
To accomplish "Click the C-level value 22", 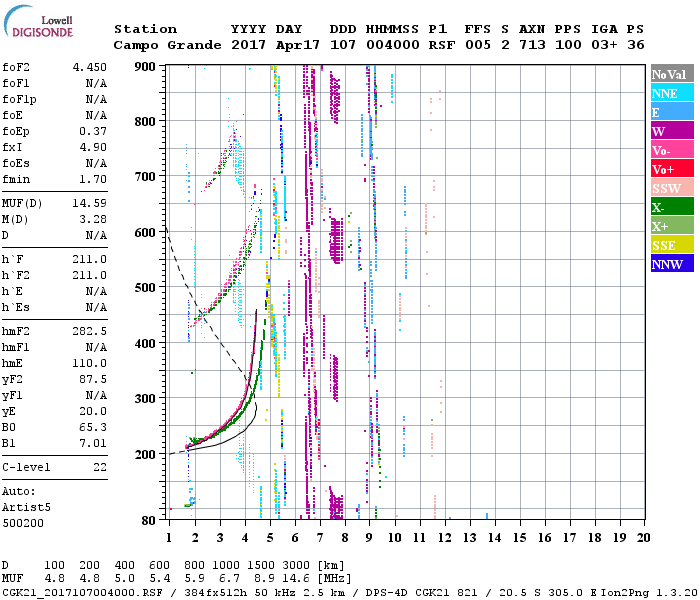I will click(x=100, y=467).
